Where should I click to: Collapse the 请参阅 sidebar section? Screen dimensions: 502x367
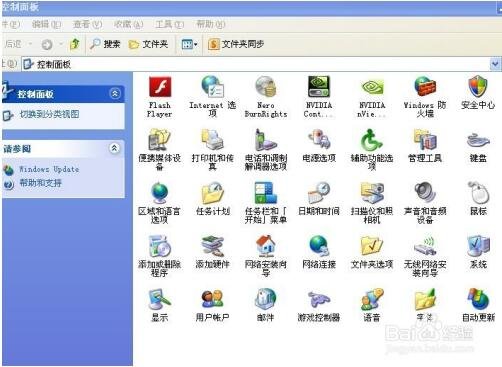(115, 148)
